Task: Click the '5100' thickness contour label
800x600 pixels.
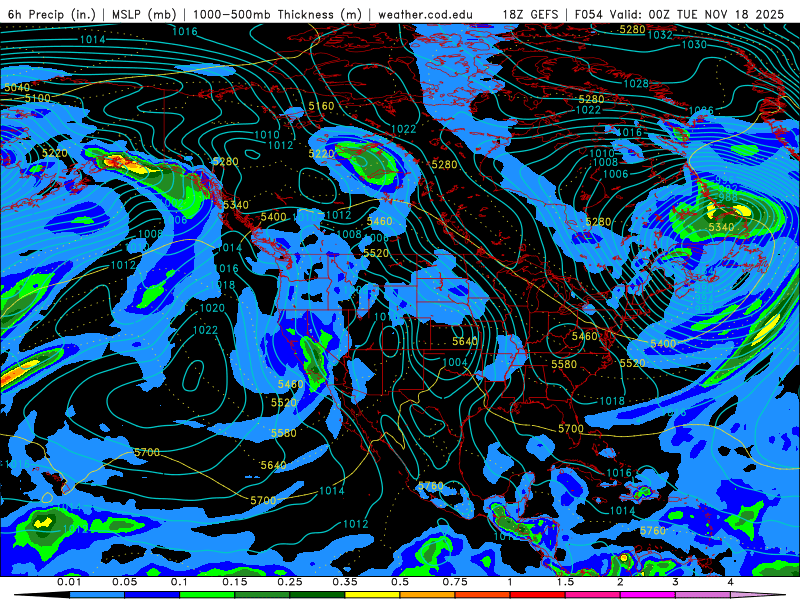Action: pos(38,98)
